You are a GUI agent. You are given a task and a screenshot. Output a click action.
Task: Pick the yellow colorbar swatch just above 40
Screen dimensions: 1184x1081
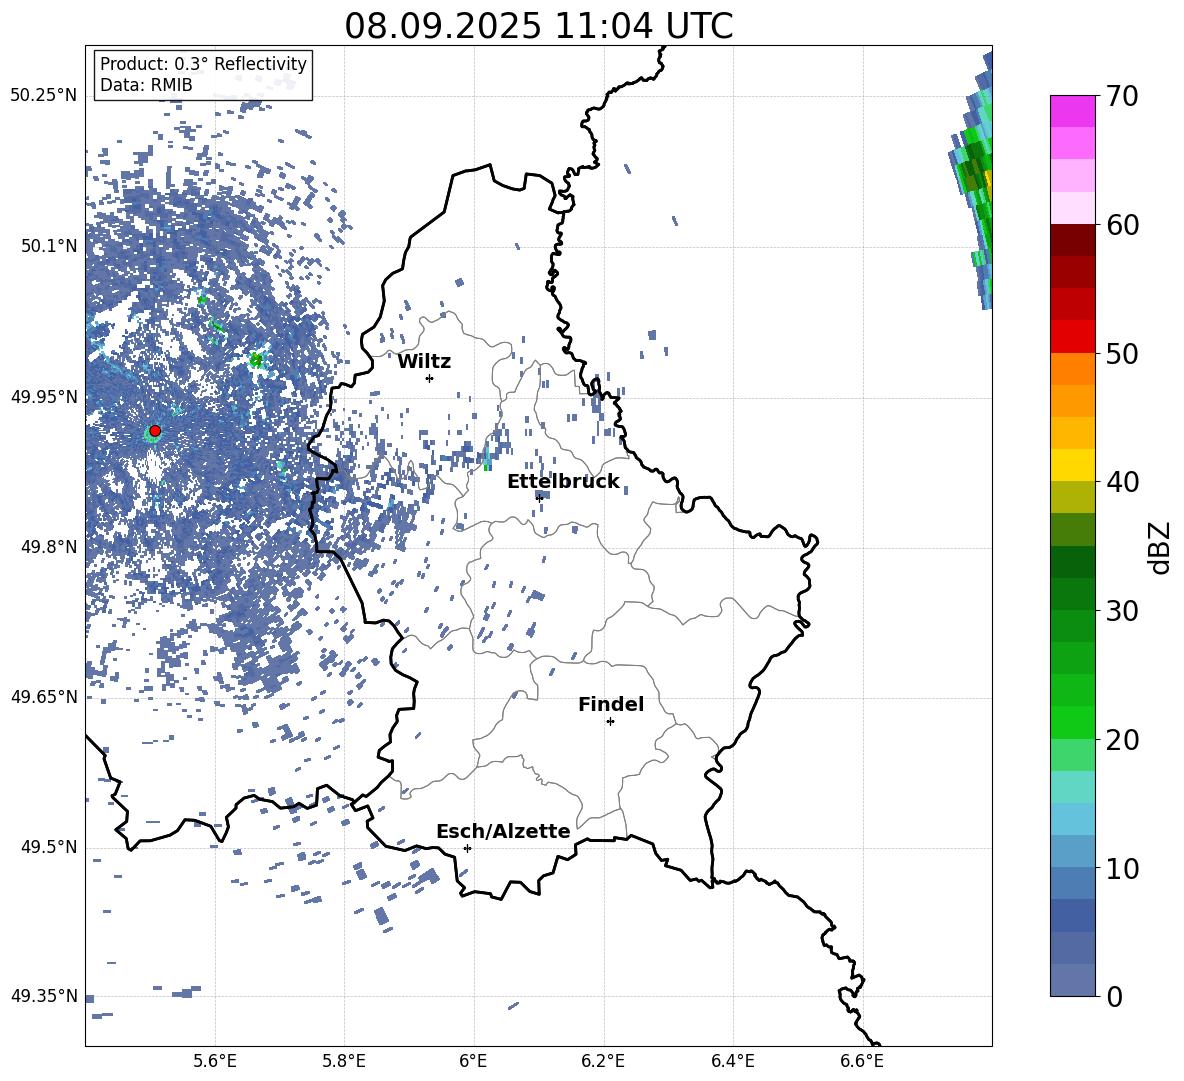point(1072,465)
